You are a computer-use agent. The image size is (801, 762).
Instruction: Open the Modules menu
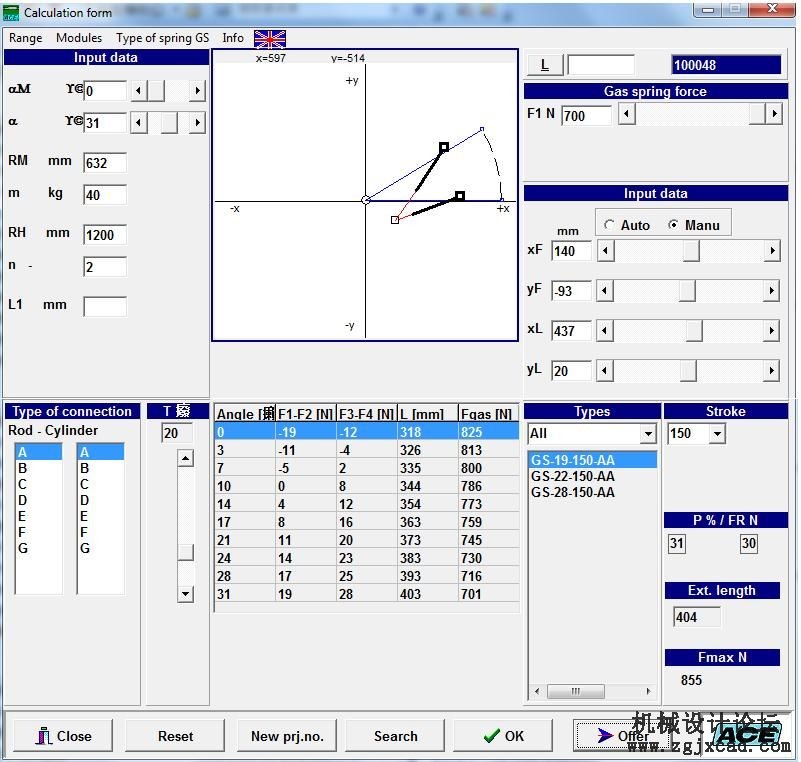79,38
